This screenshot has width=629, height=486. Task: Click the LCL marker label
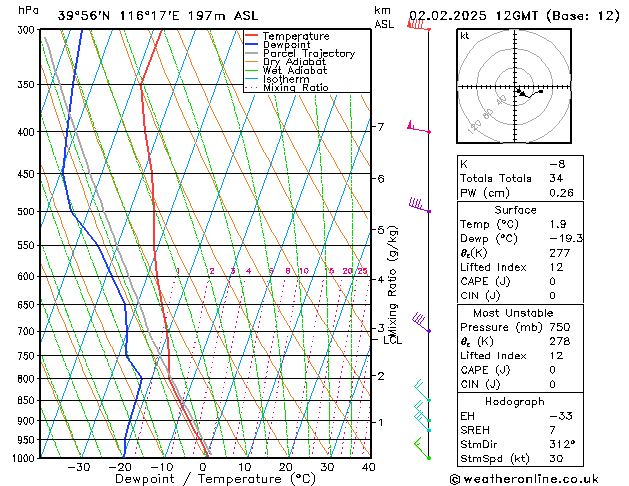392,340
